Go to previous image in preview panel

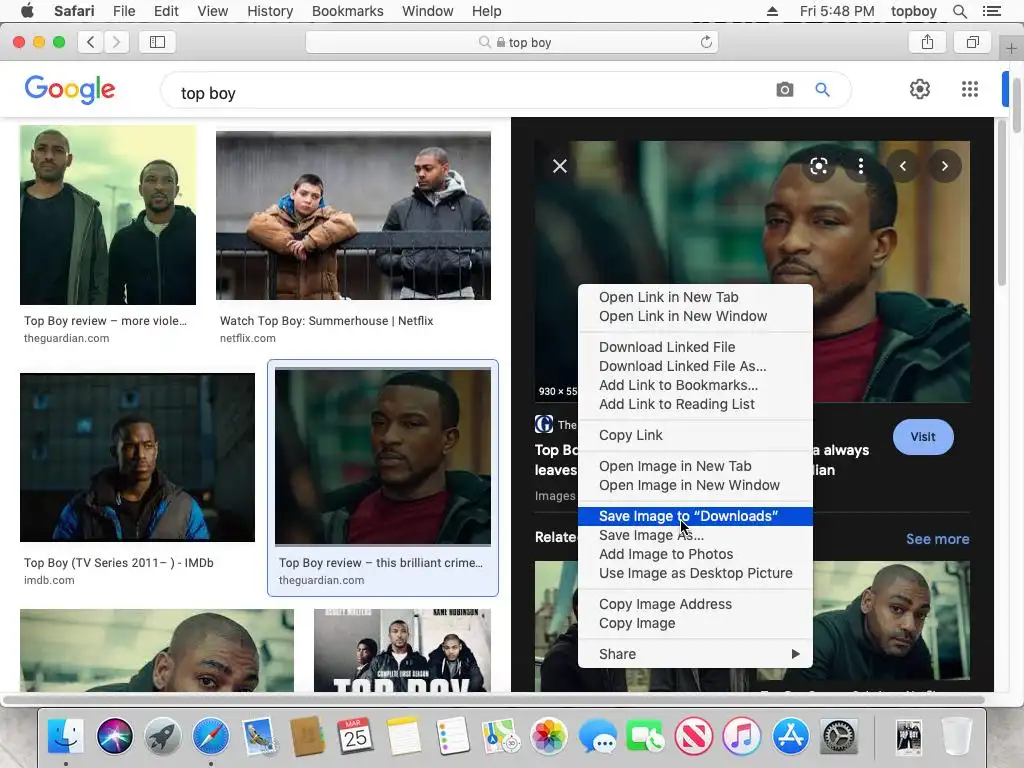tap(903, 166)
